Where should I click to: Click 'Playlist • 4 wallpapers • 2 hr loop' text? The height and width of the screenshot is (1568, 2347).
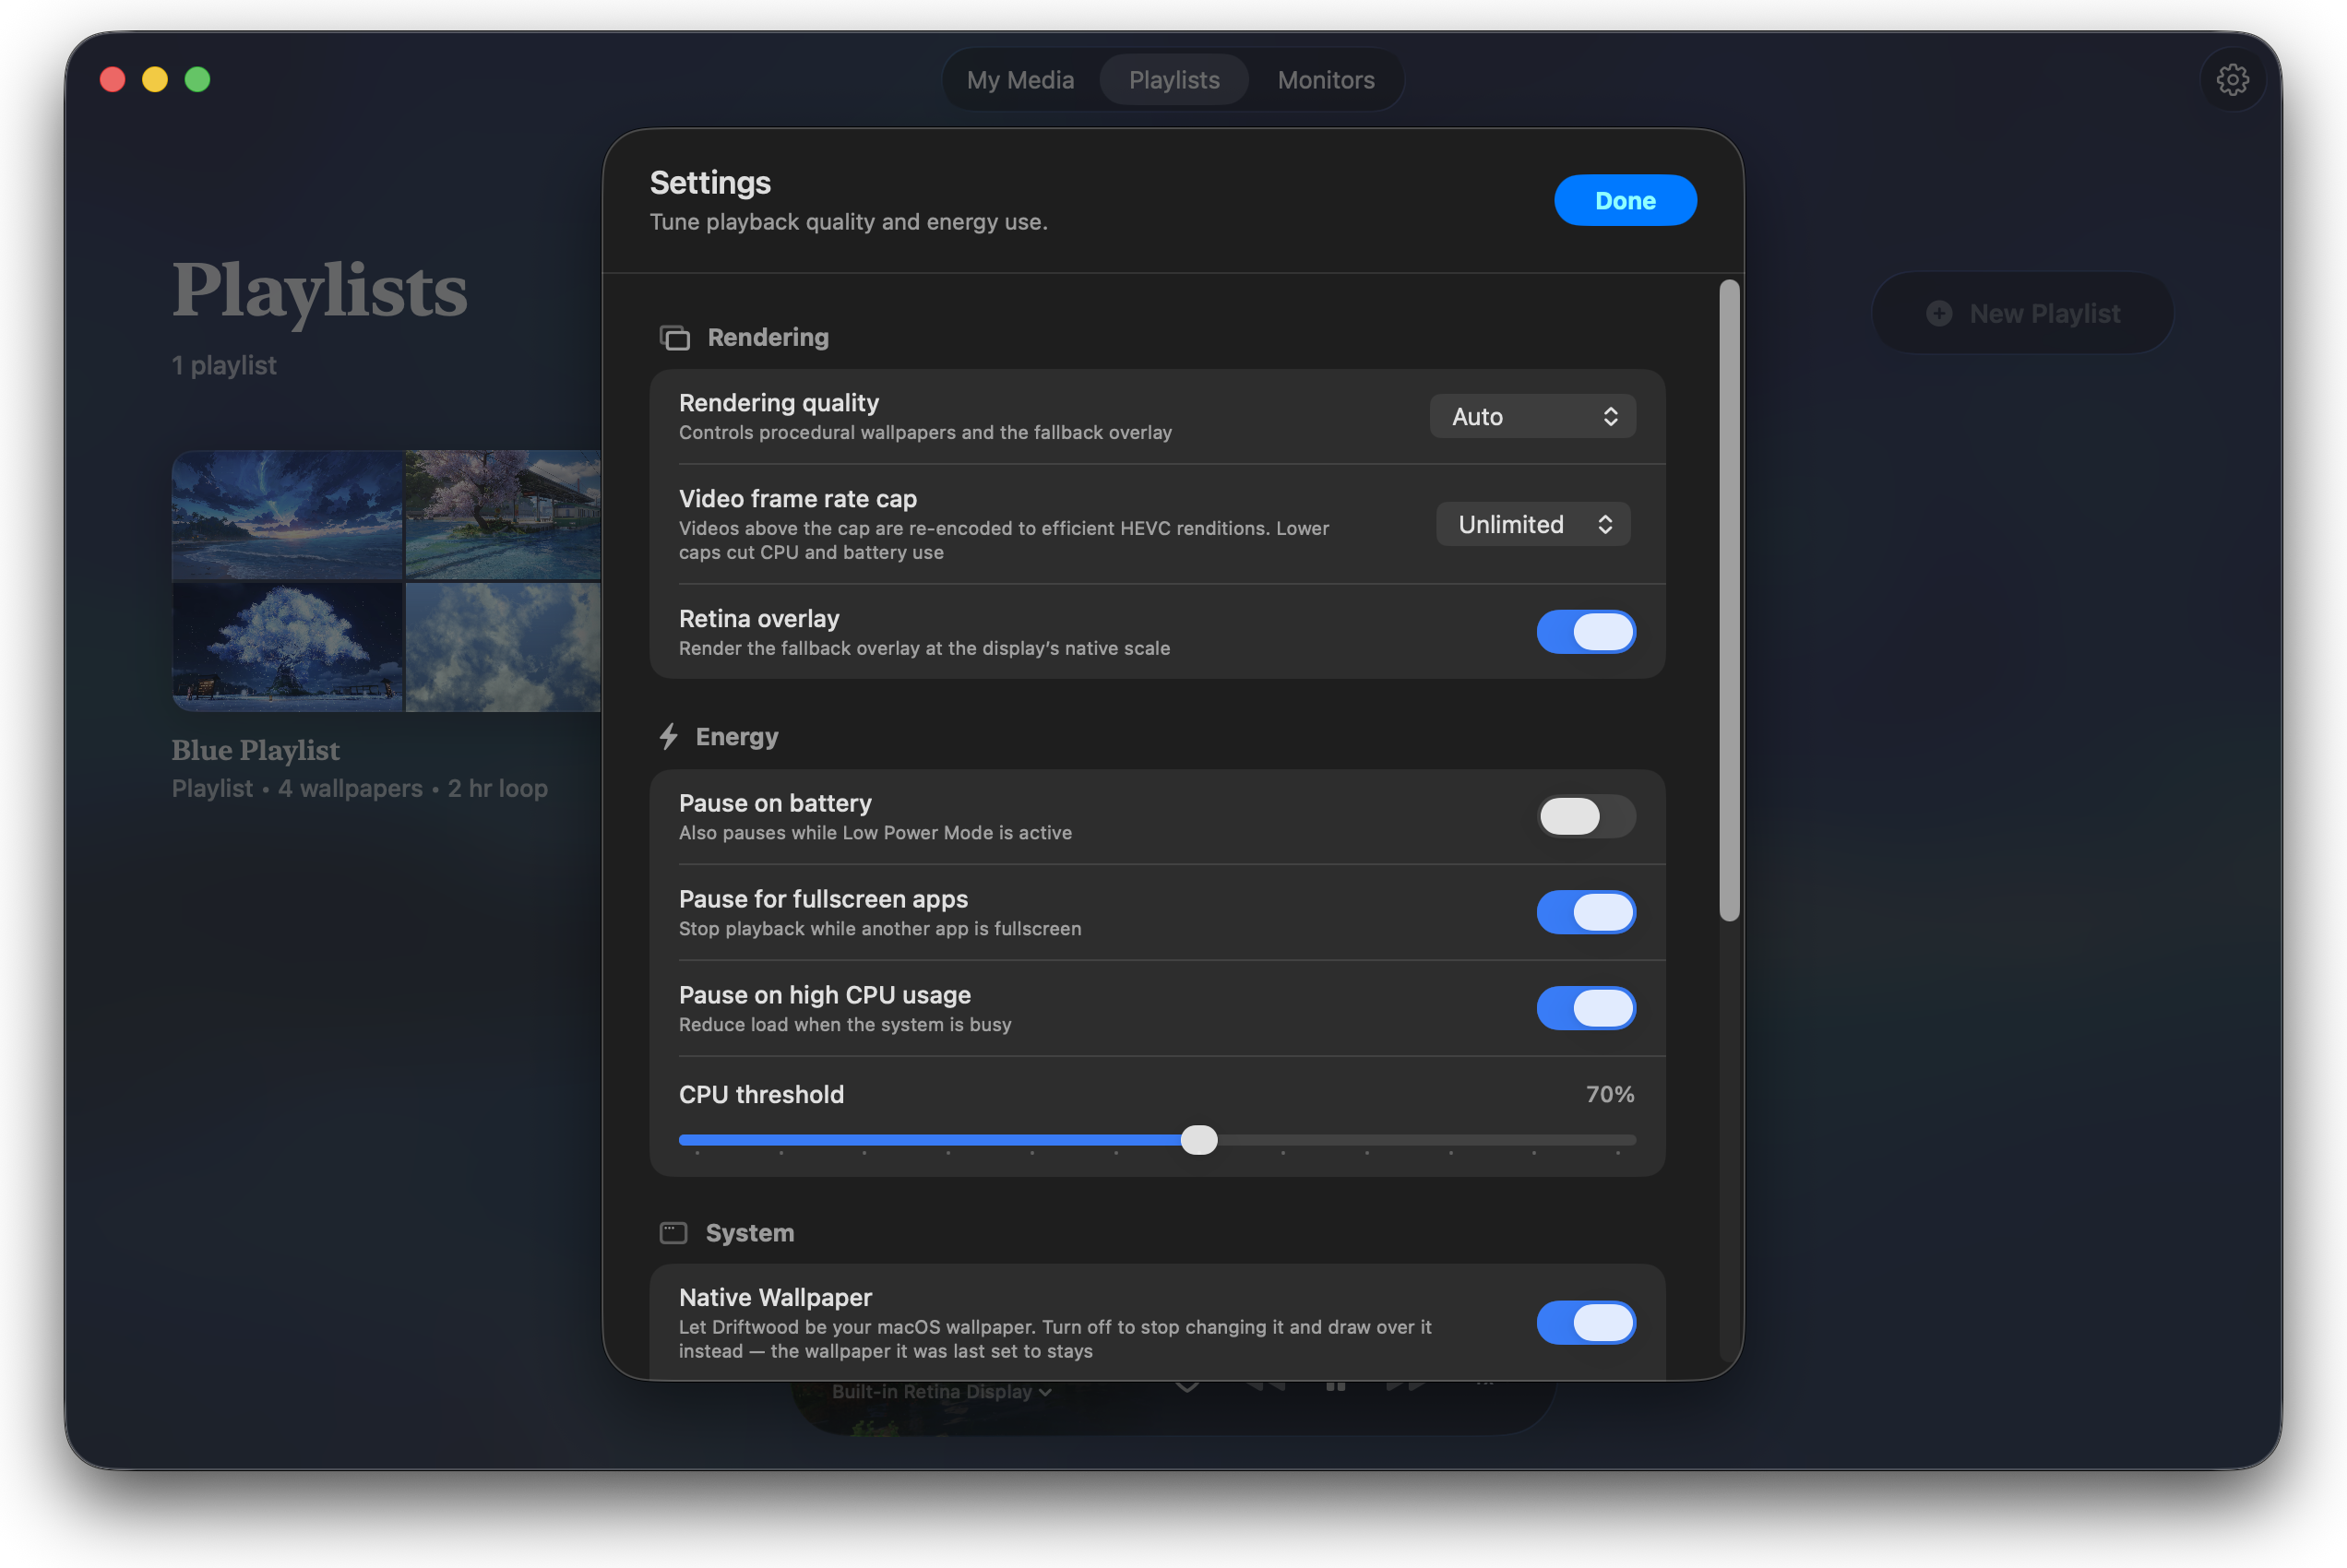[x=360, y=789]
